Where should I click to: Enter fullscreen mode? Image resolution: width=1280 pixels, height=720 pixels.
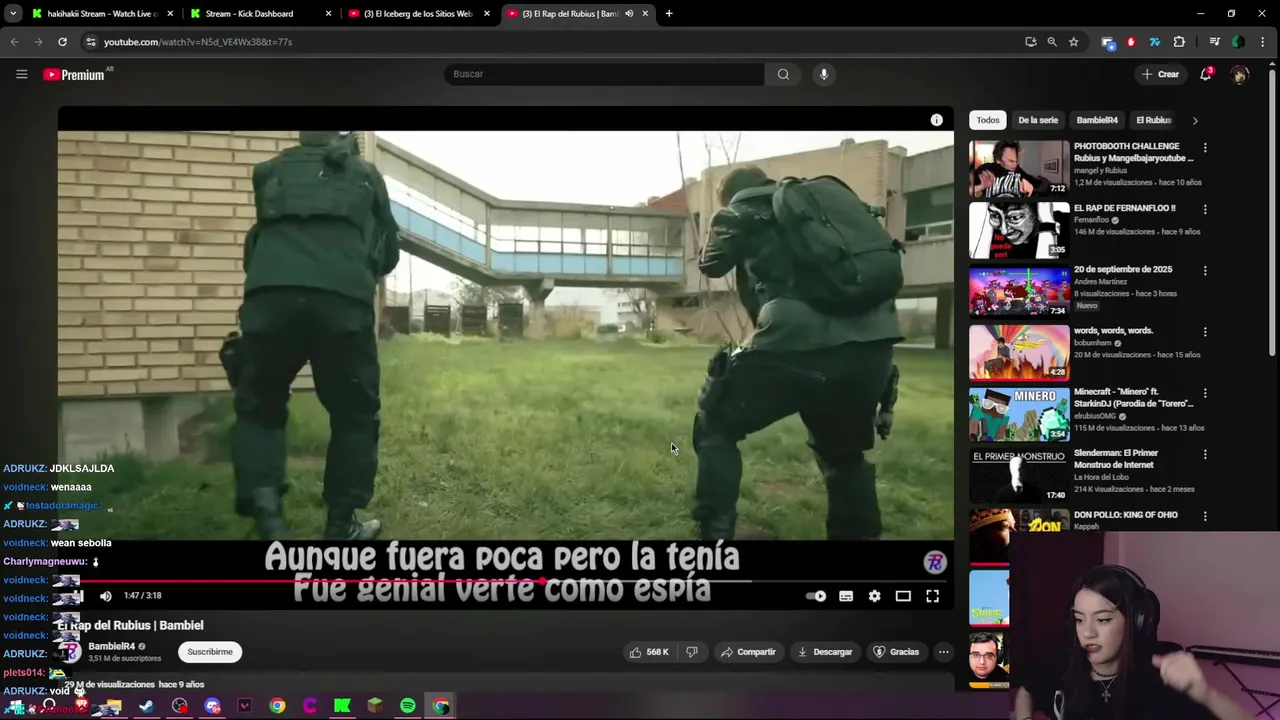(x=932, y=596)
